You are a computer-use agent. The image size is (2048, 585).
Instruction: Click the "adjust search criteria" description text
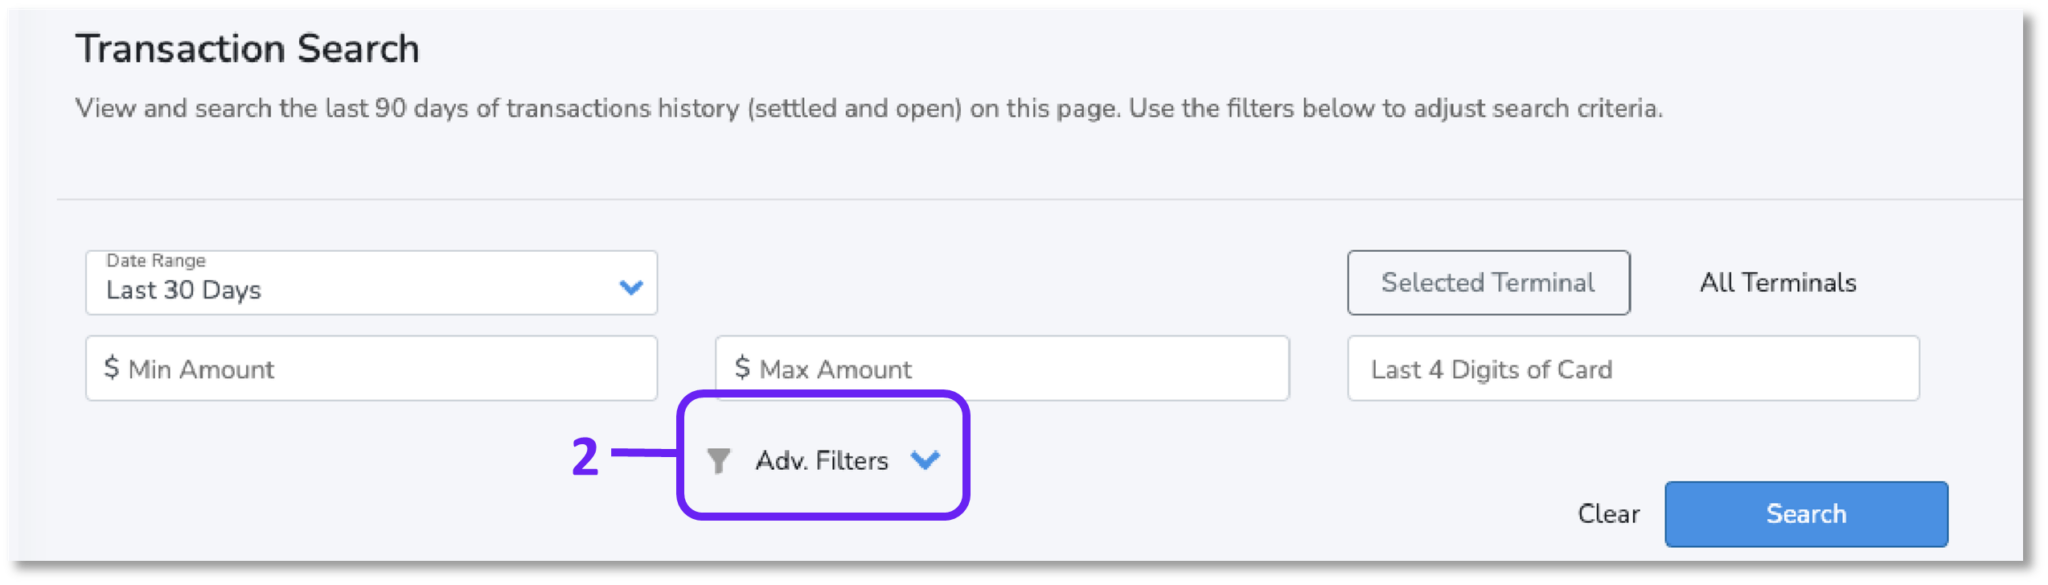(x=1536, y=108)
